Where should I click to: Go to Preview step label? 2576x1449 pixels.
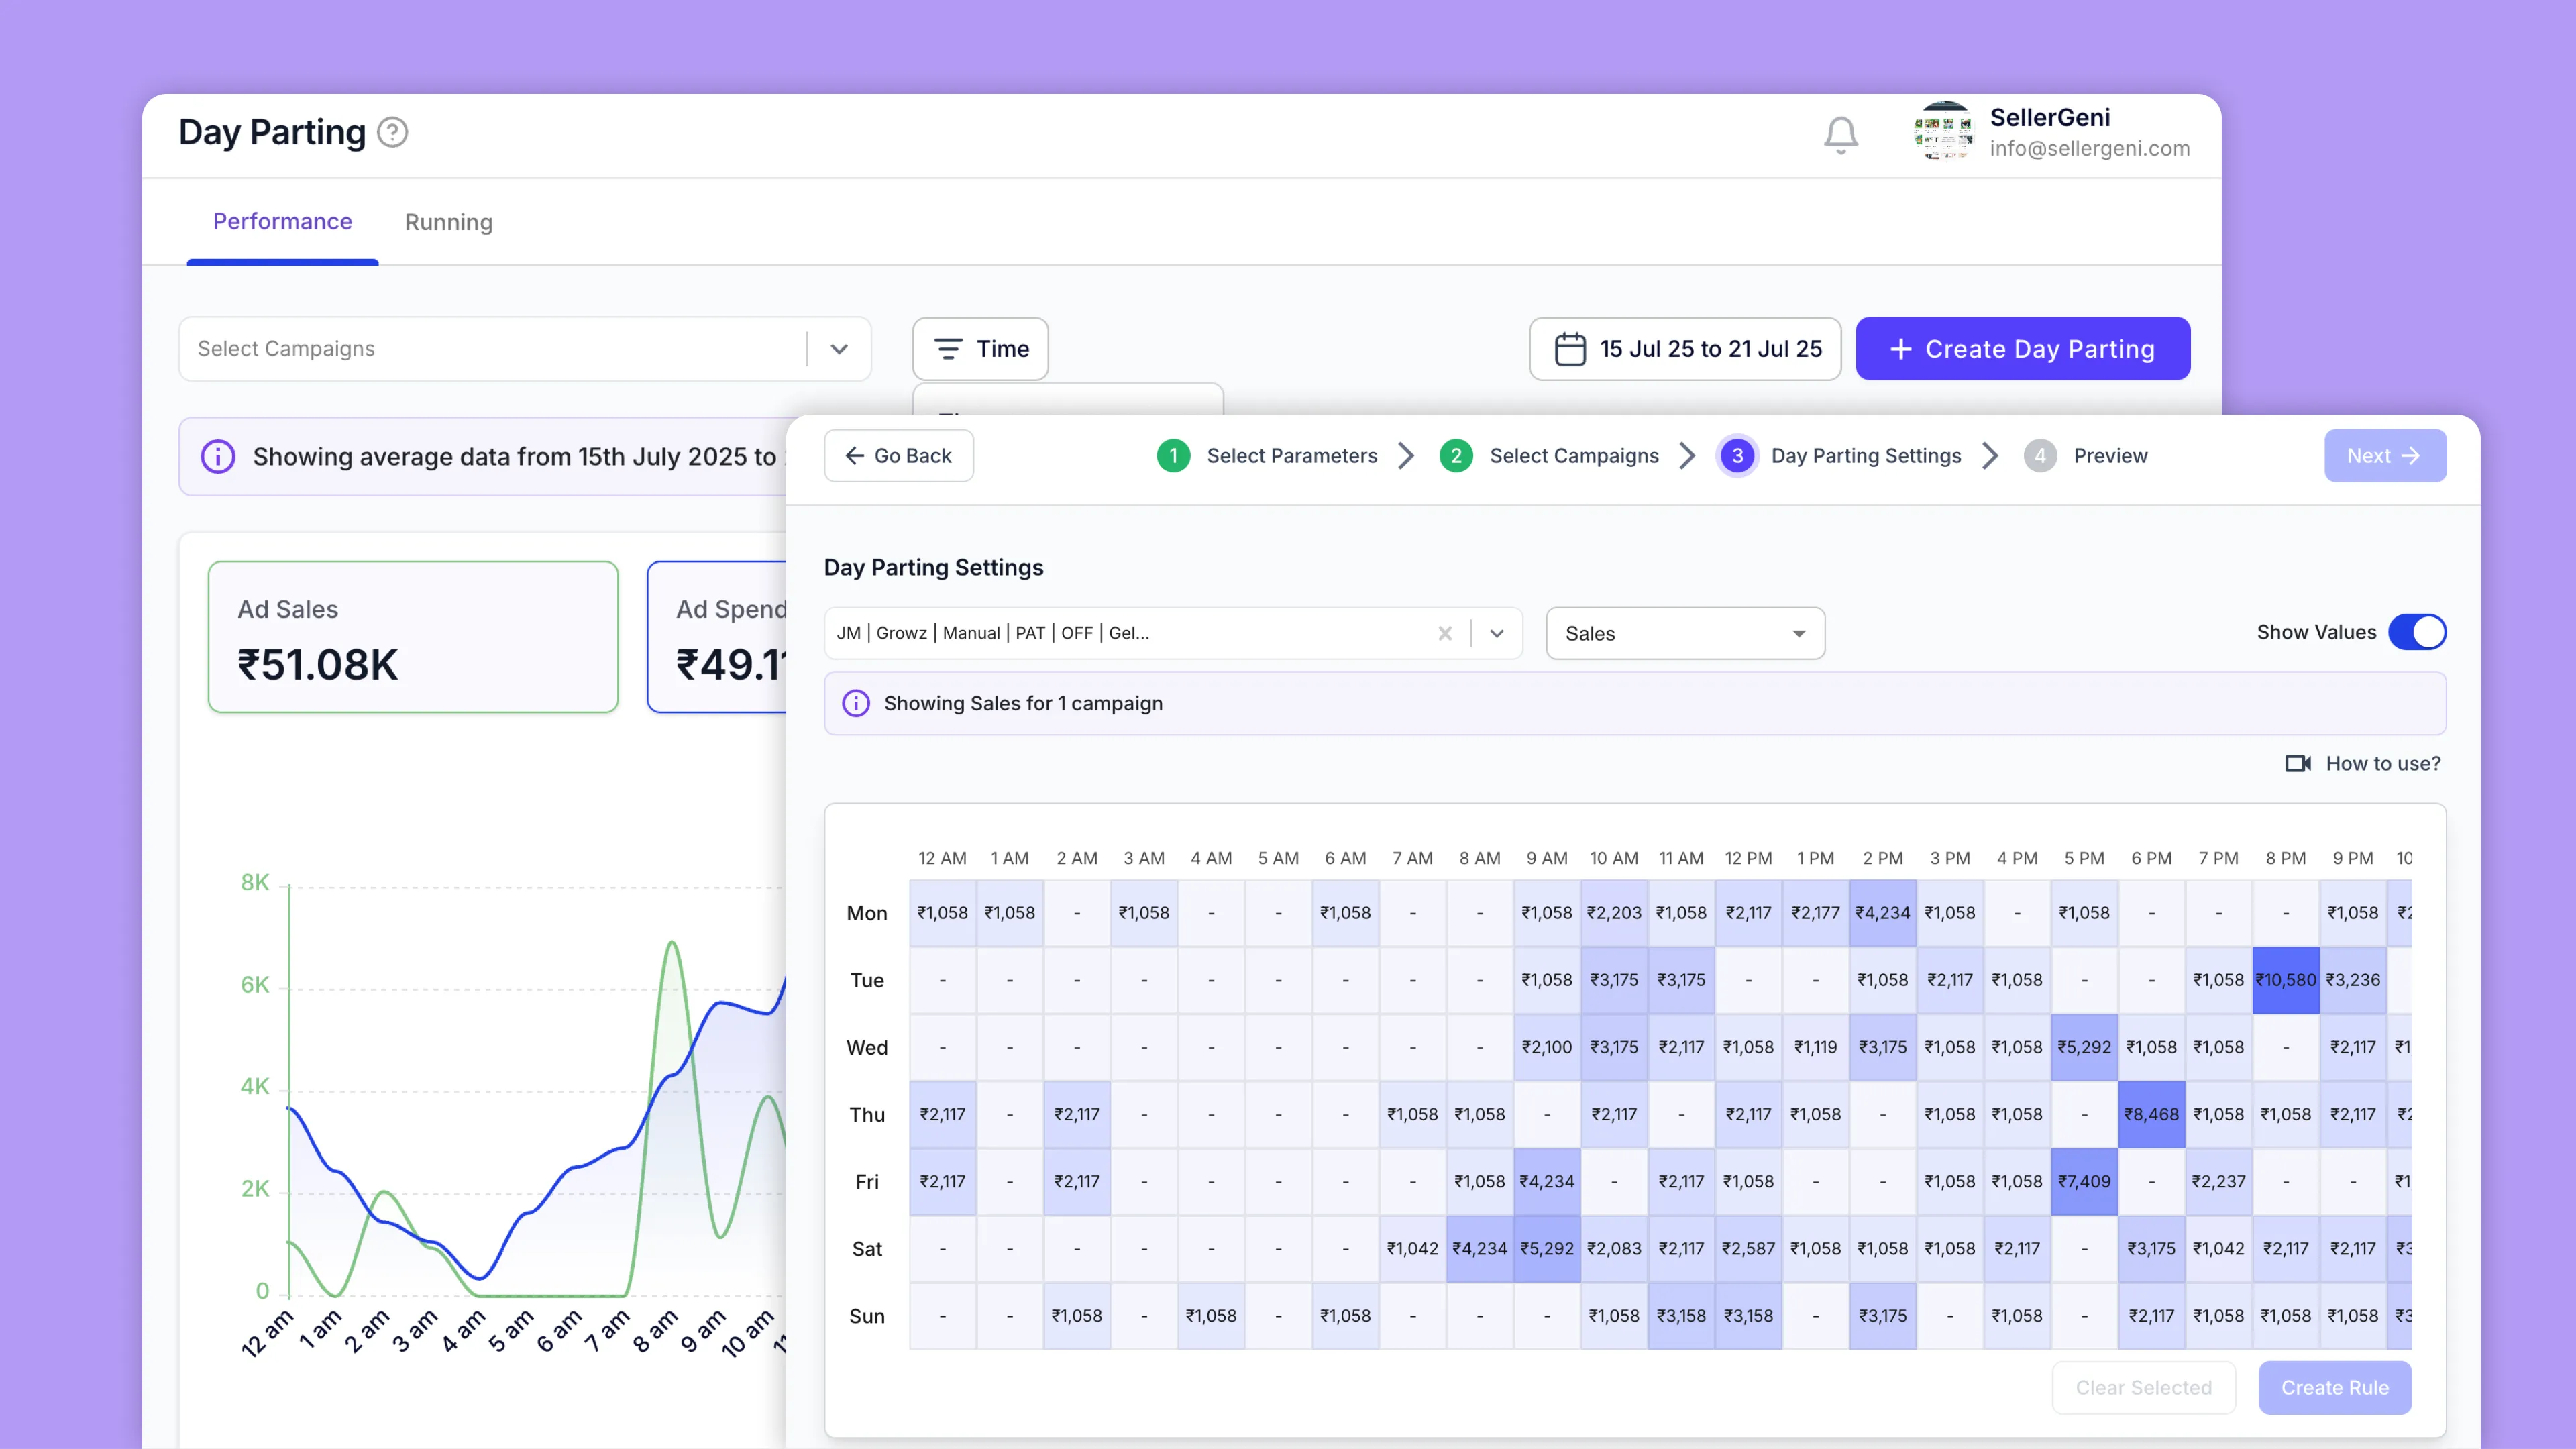(x=2110, y=456)
